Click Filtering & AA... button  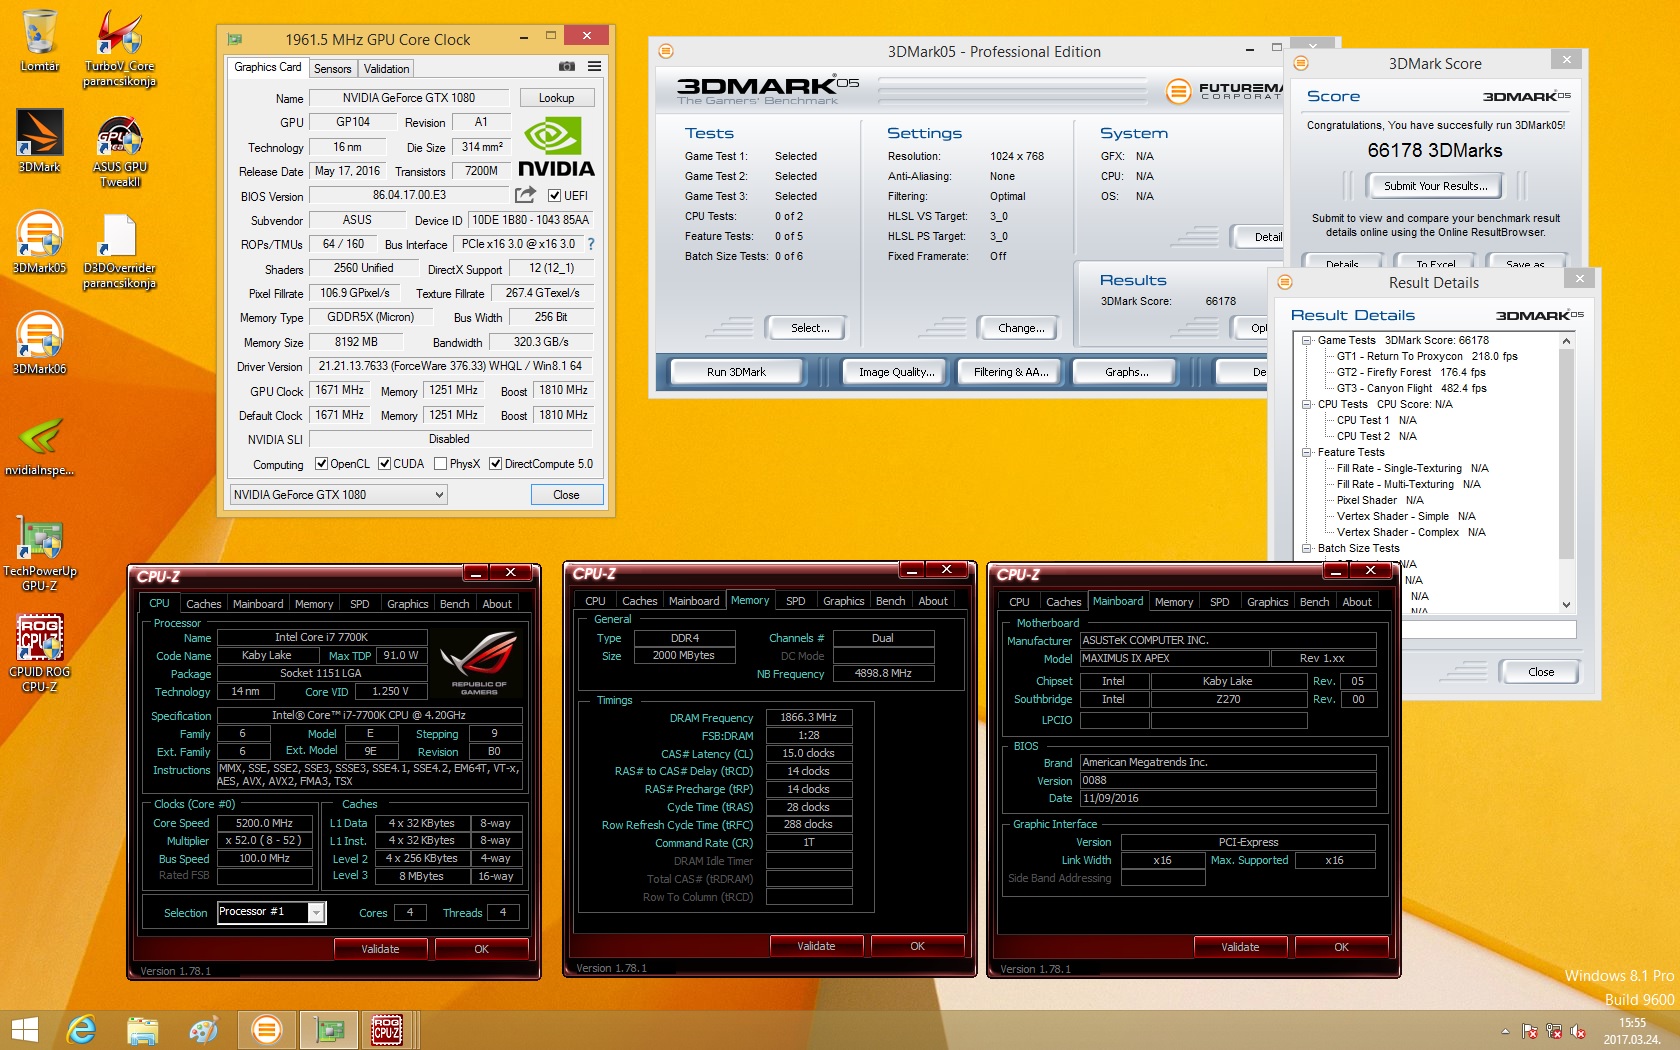click(x=1011, y=372)
